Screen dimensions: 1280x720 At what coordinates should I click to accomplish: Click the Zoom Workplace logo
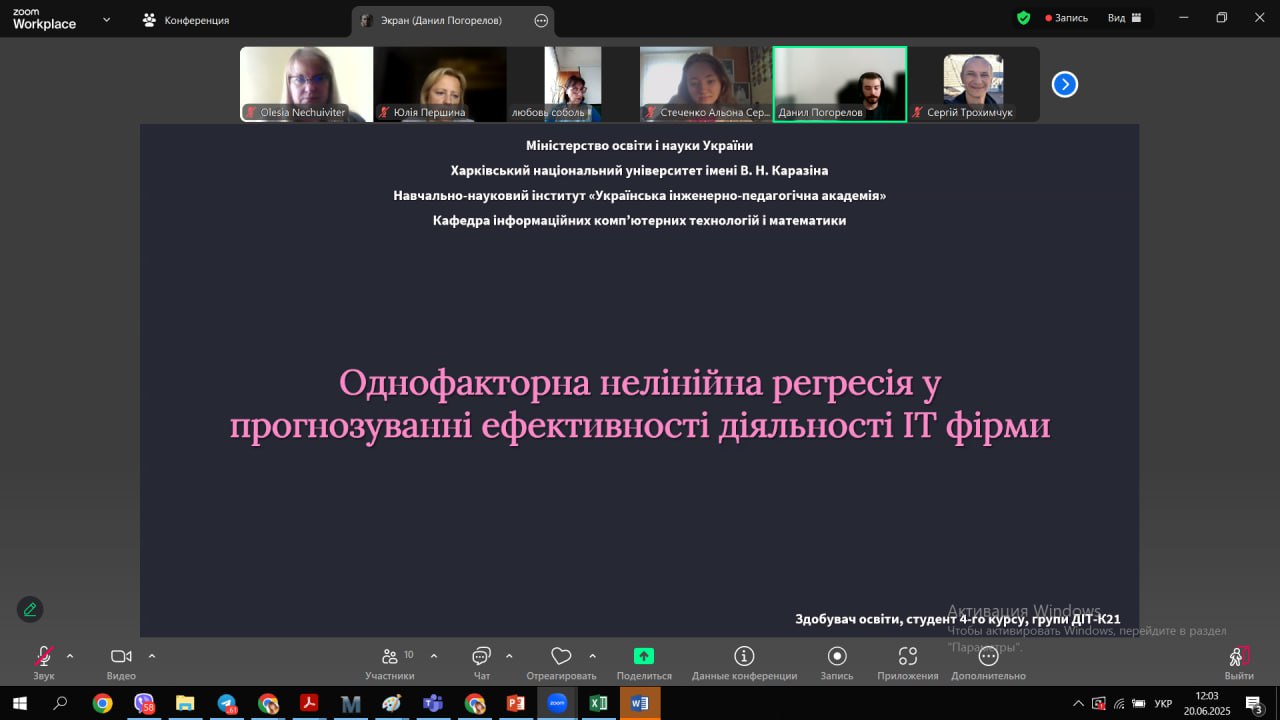[44, 19]
